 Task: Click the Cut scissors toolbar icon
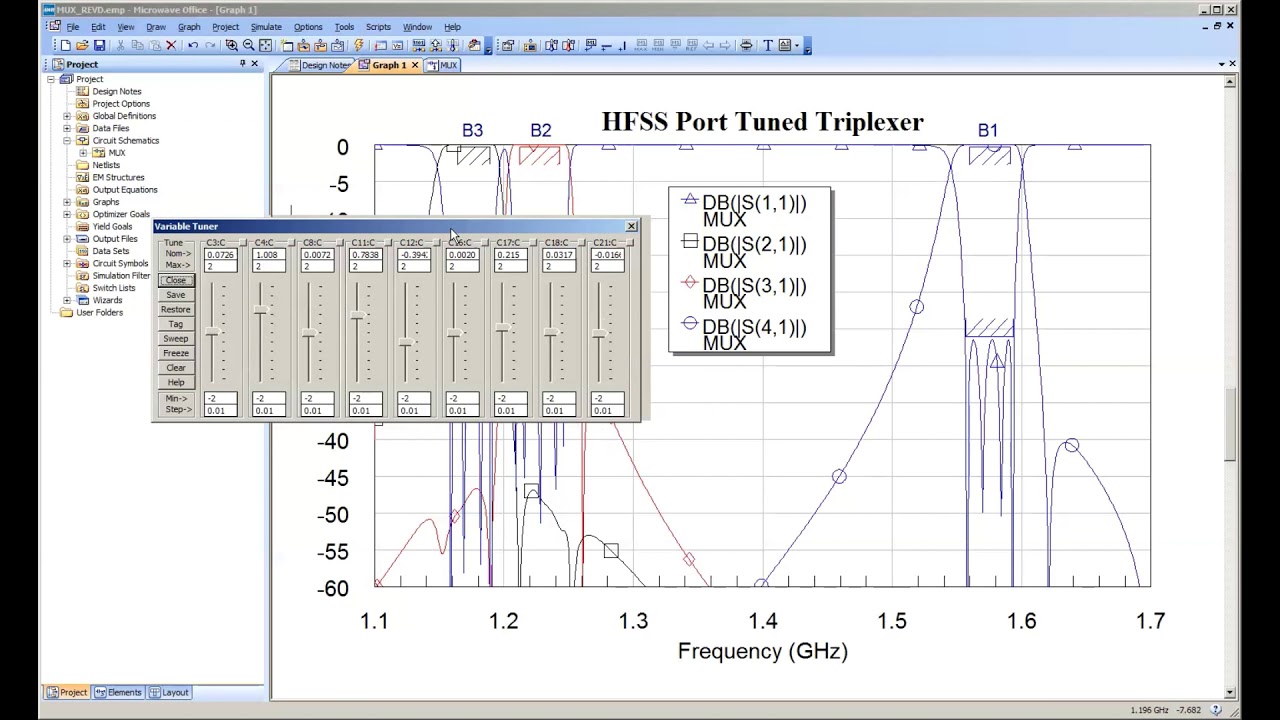tap(121, 45)
